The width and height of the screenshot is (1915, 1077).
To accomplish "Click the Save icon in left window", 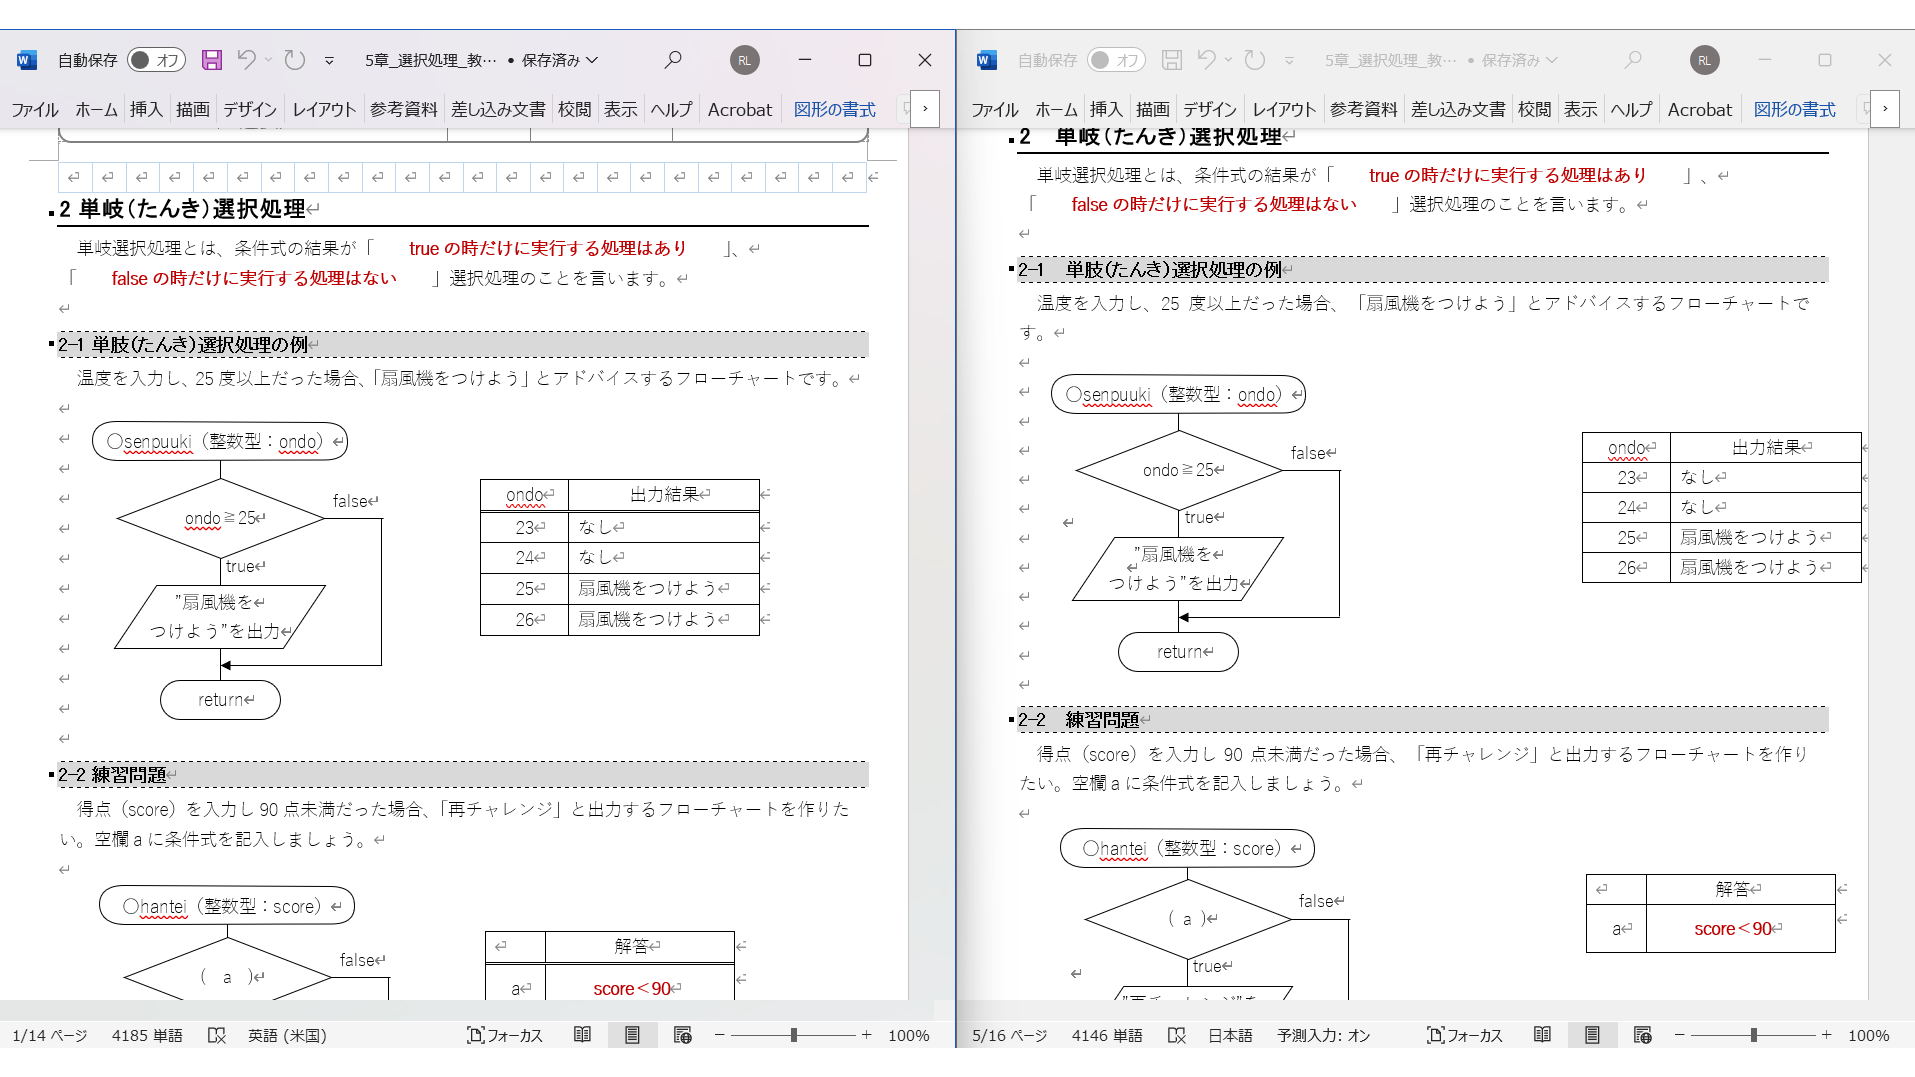I will (x=212, y=60).
